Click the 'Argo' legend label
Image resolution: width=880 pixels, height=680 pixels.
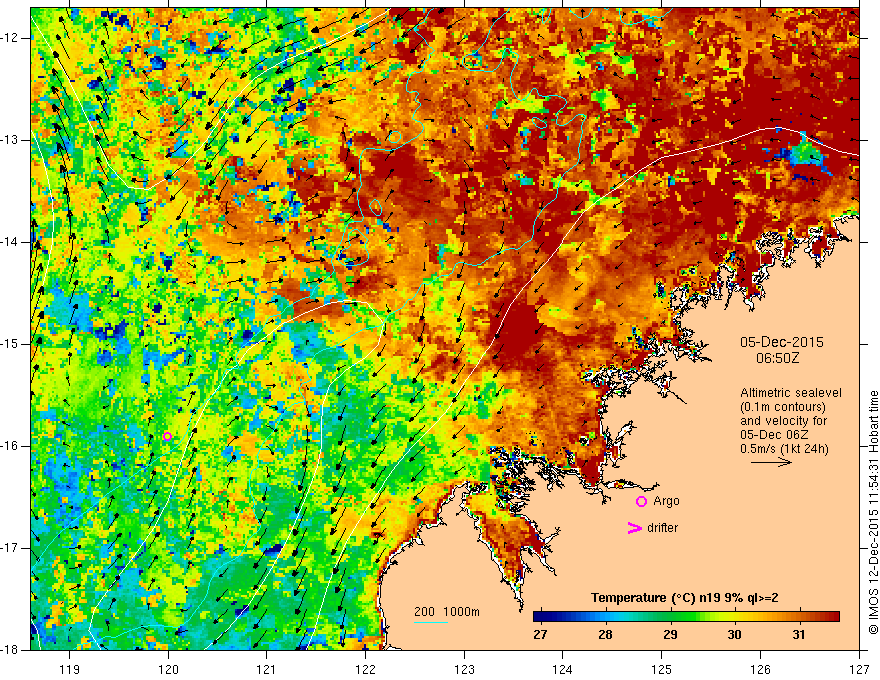666,501
